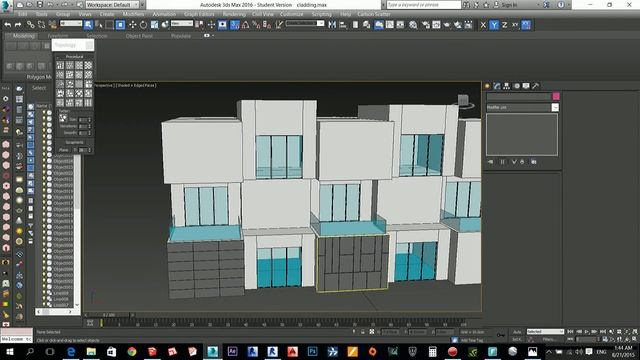The image size is (640, 360).
Task: Open the Create command panel tab
Action: [487, 86]
